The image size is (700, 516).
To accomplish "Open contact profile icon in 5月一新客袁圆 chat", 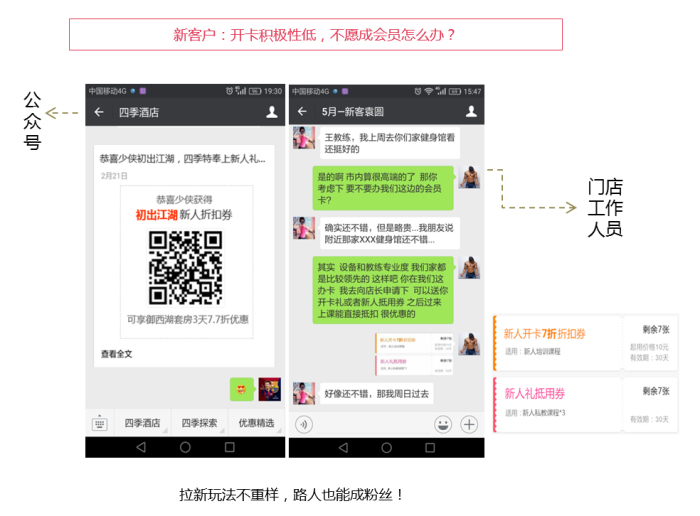I will (471, 113).
